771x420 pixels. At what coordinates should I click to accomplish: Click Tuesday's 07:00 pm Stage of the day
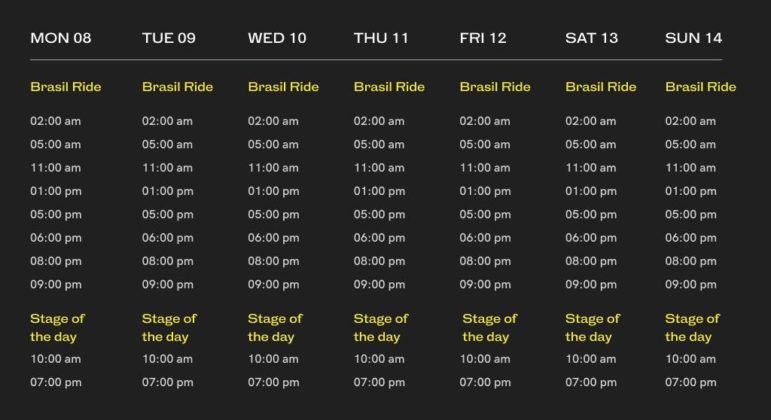click(x=168, y=382)
